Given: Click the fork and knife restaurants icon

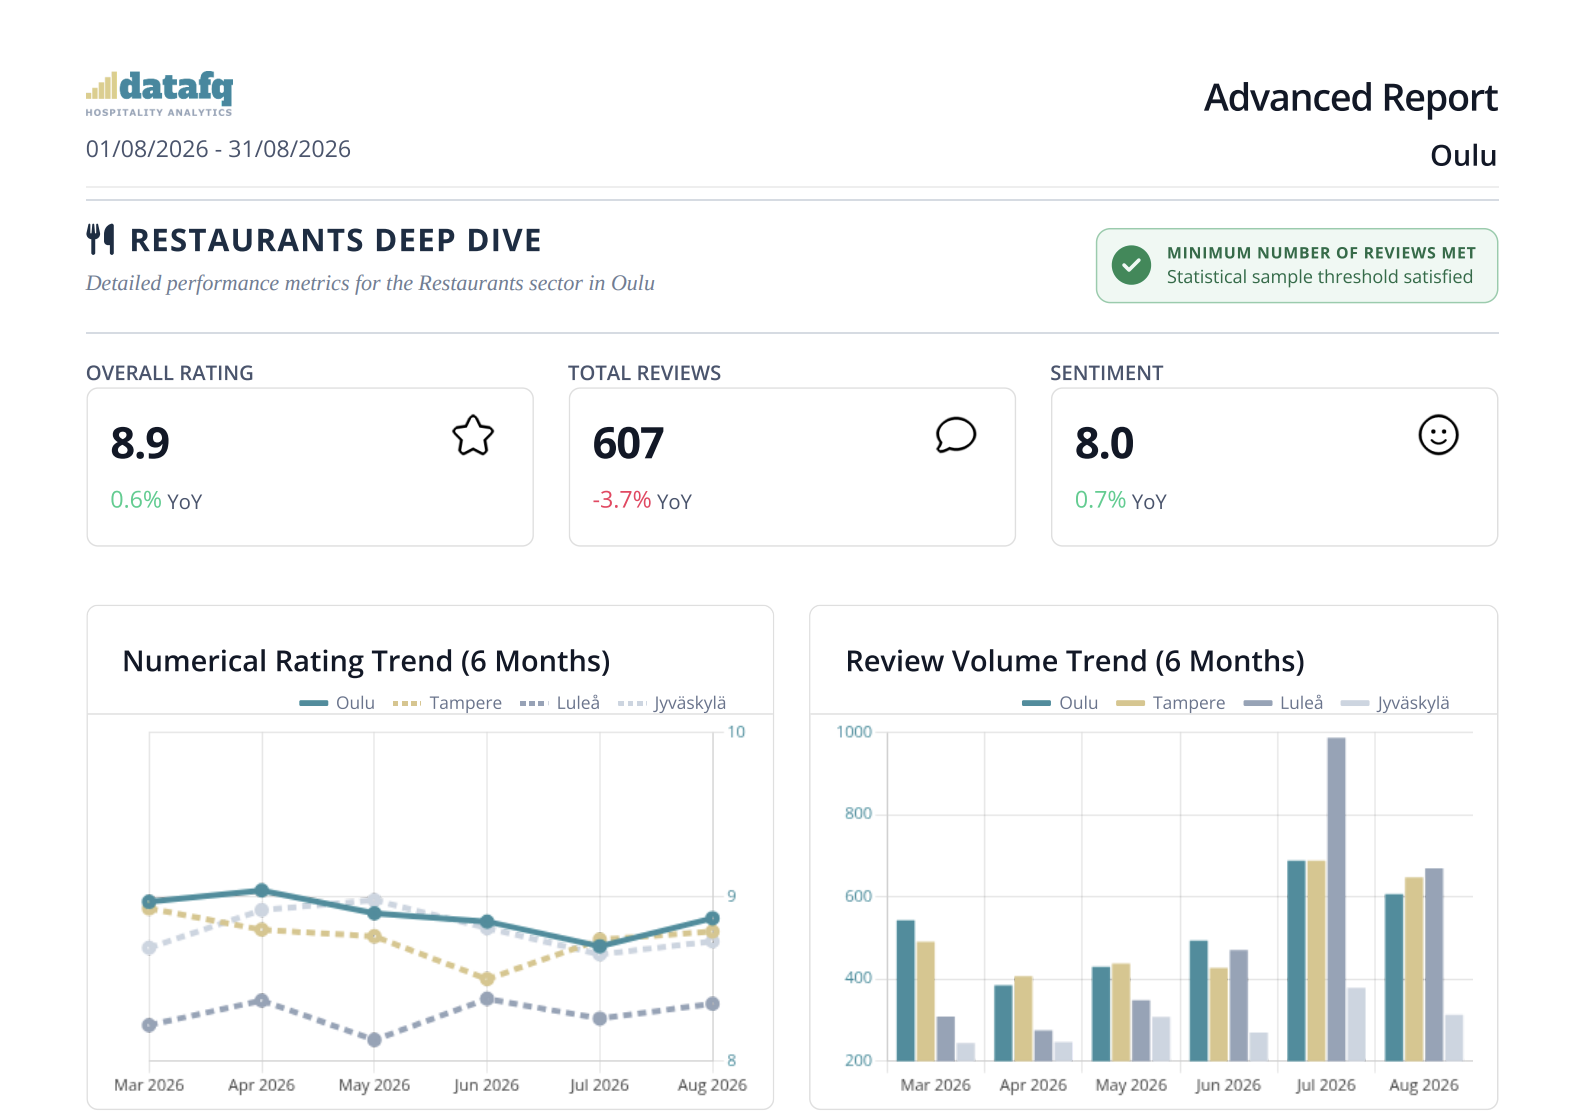Looking at the screenshot, I should [x=100, y=240].
